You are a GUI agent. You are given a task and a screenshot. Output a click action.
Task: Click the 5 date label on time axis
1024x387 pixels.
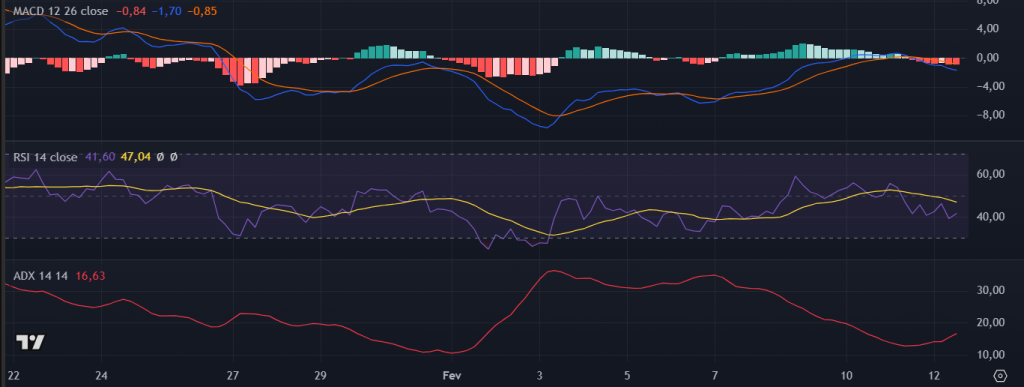(x=627, y=376)
